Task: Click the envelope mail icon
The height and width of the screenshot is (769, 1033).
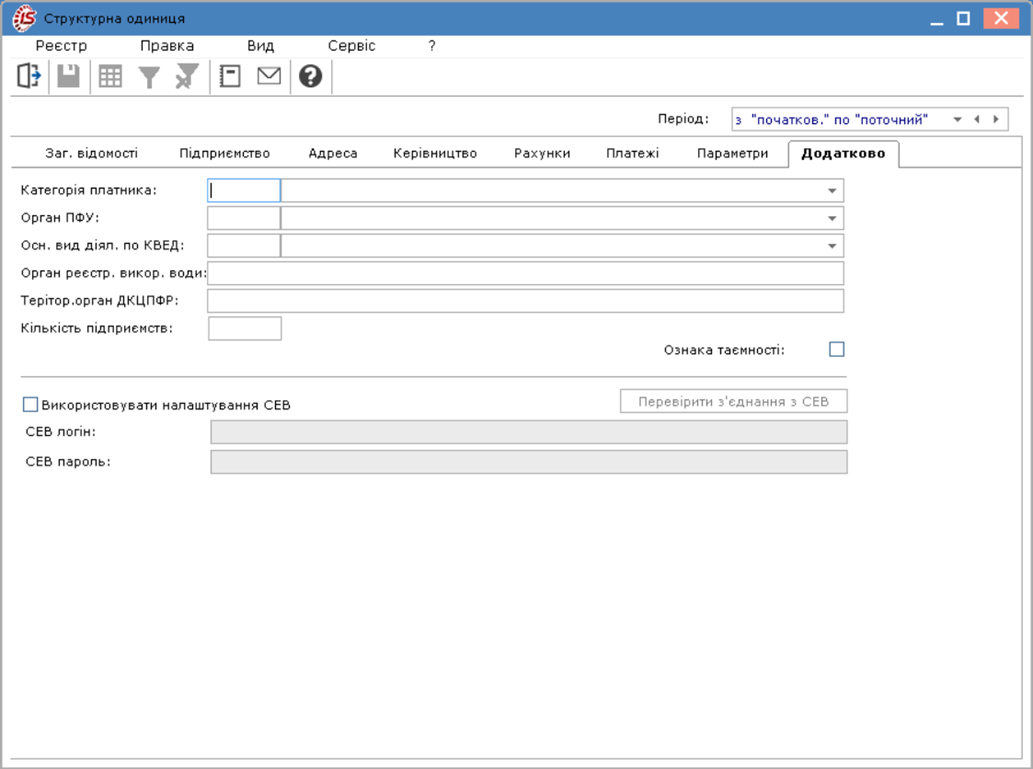Action: click(269, 76)
